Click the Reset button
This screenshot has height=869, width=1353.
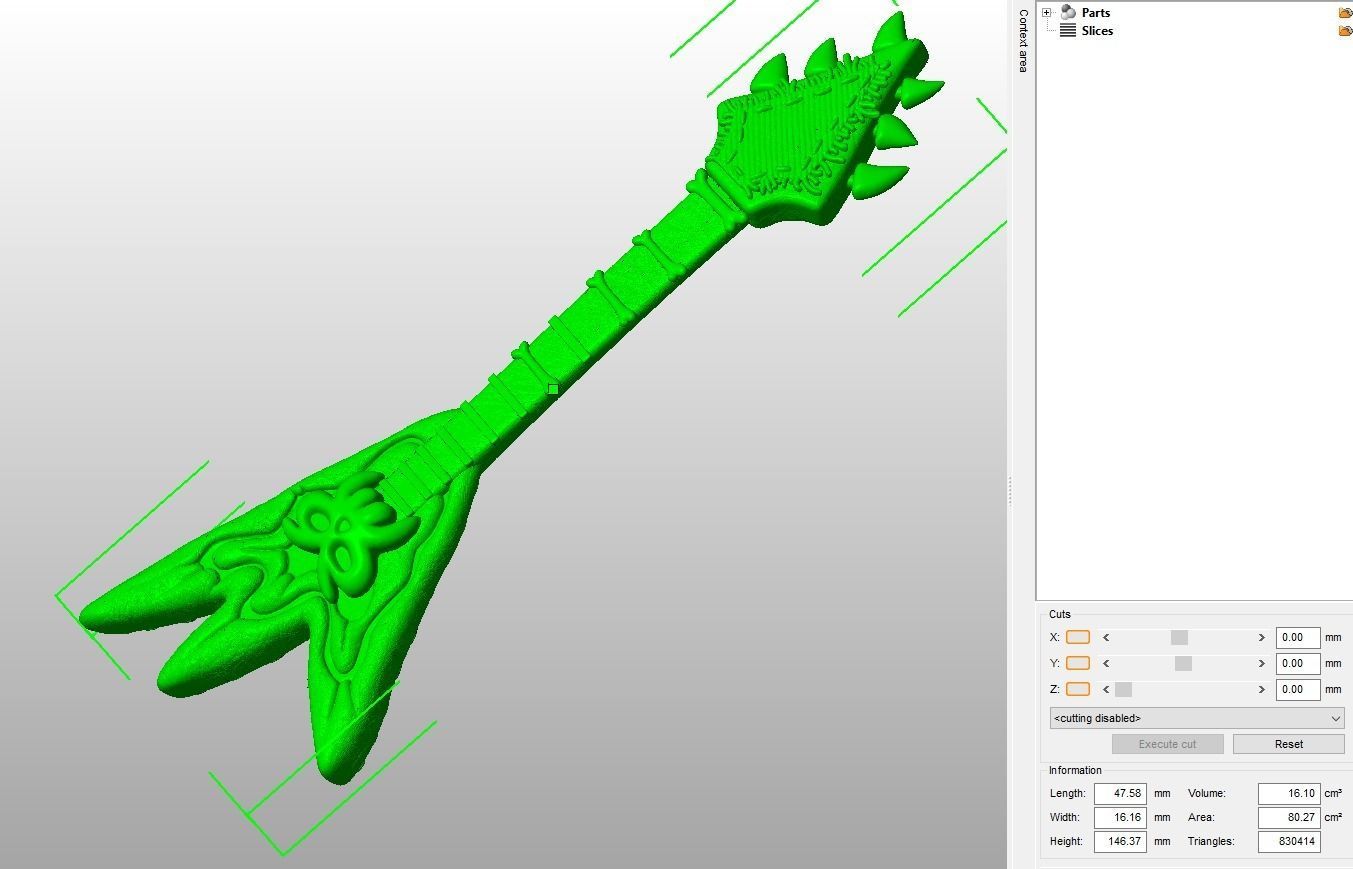1288,744
